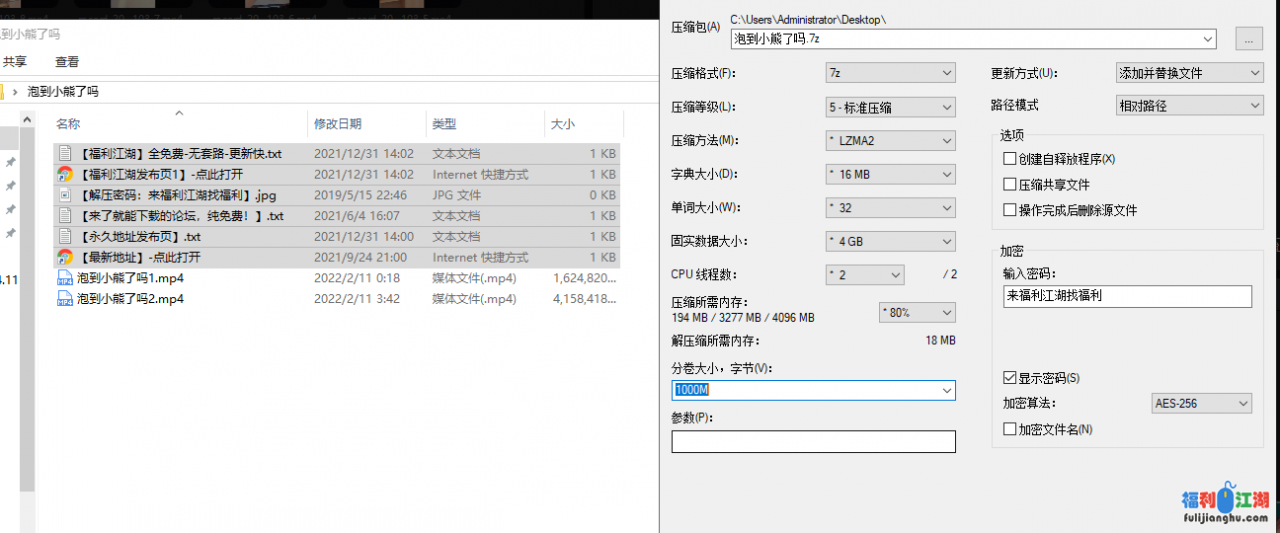Click the JPG file icon of 【解压密码：来福利江湖找福利】.jpg

pyautogui.click(x=65, y=195)
